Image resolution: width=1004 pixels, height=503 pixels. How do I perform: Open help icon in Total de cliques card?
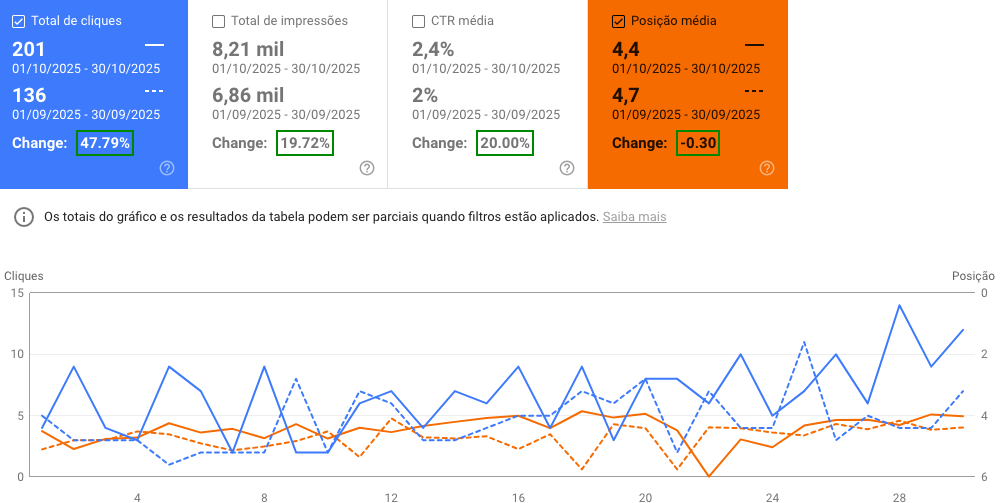point(167,168)
